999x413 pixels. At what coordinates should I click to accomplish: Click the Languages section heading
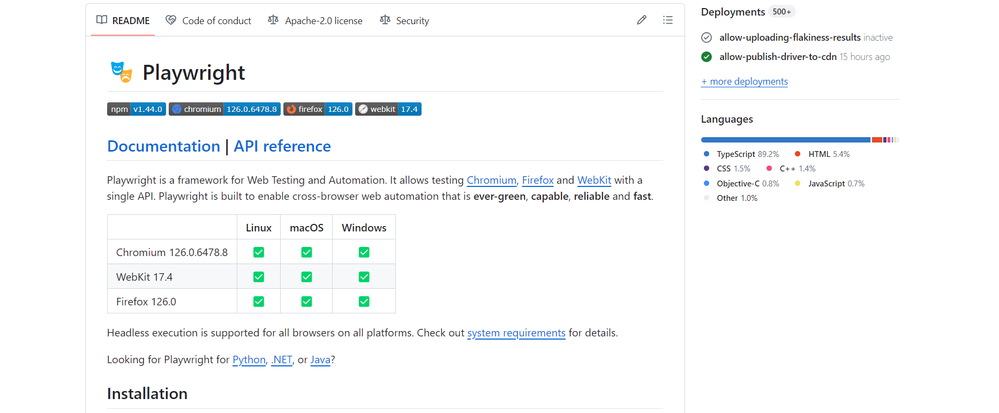click(x=727, y=119)
